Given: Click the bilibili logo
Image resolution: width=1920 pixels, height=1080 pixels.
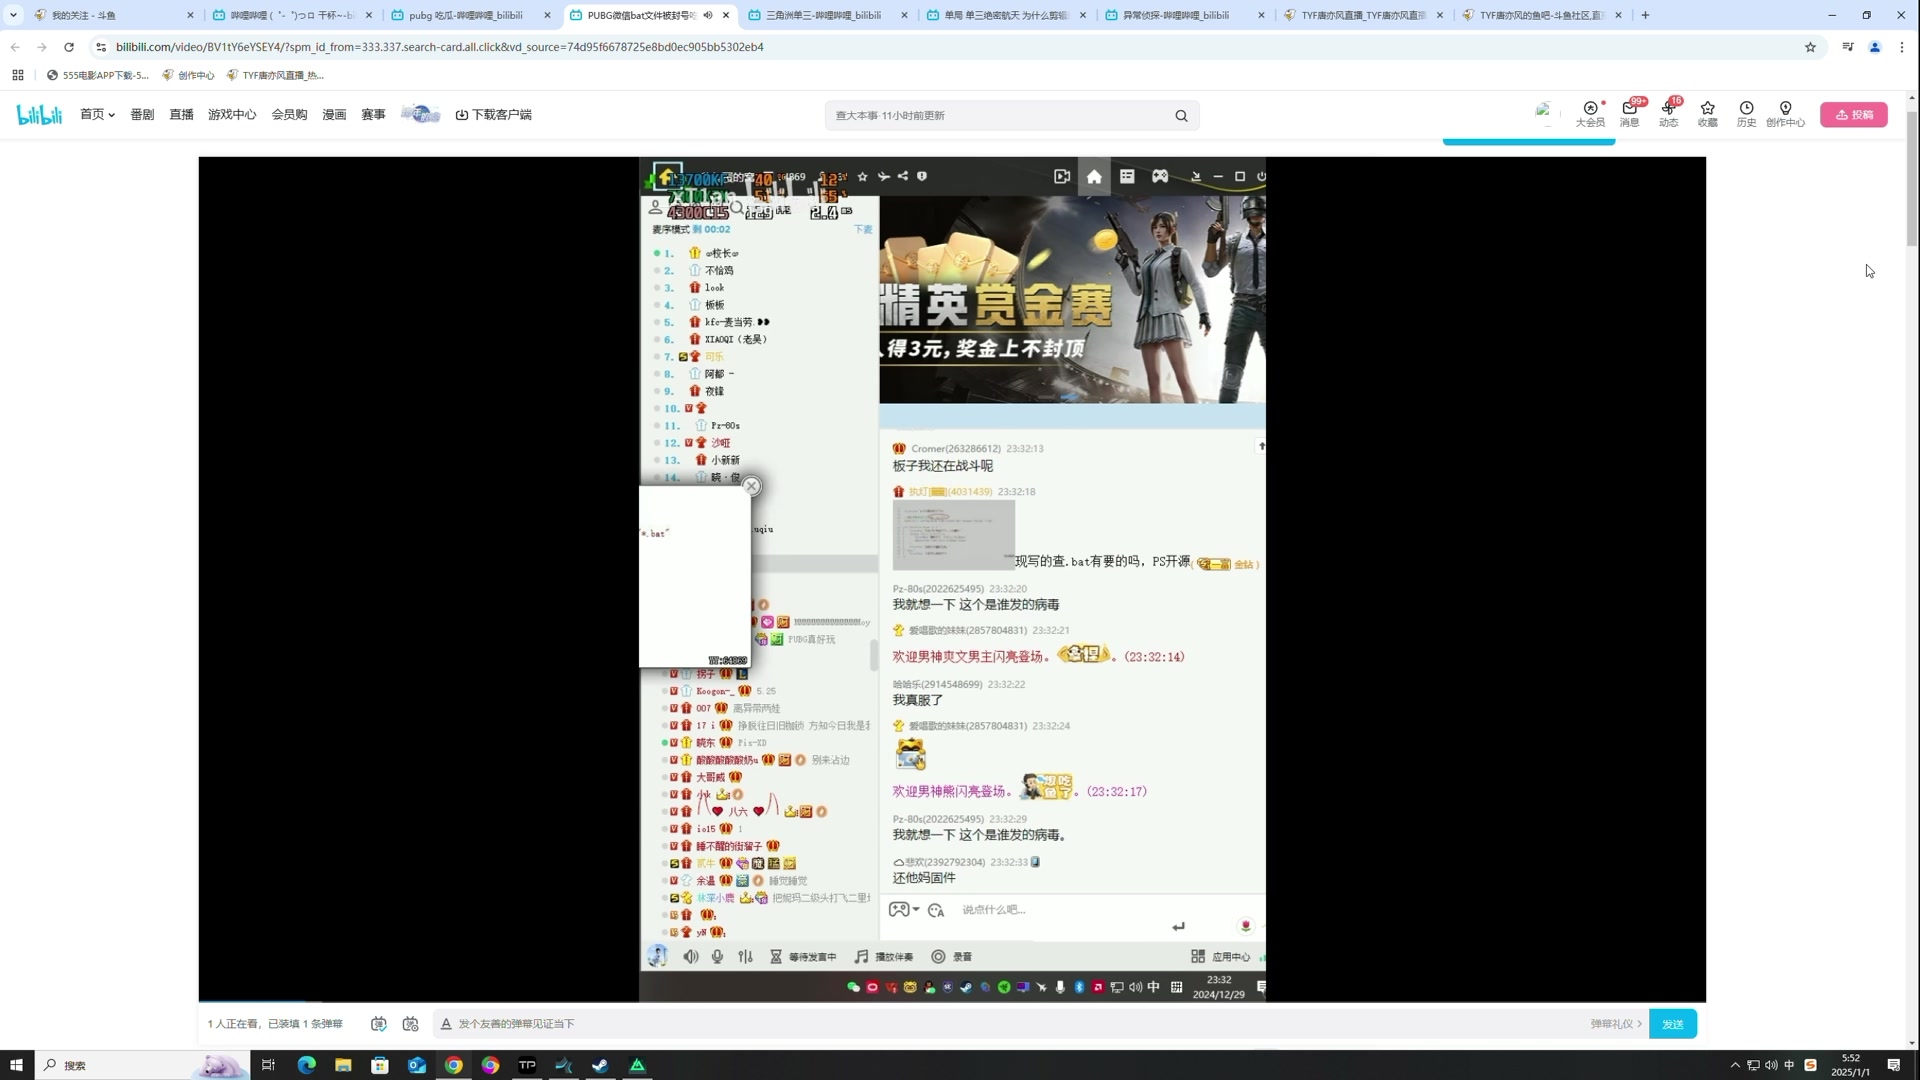Looking at the screenshot, I should point(40,115).
